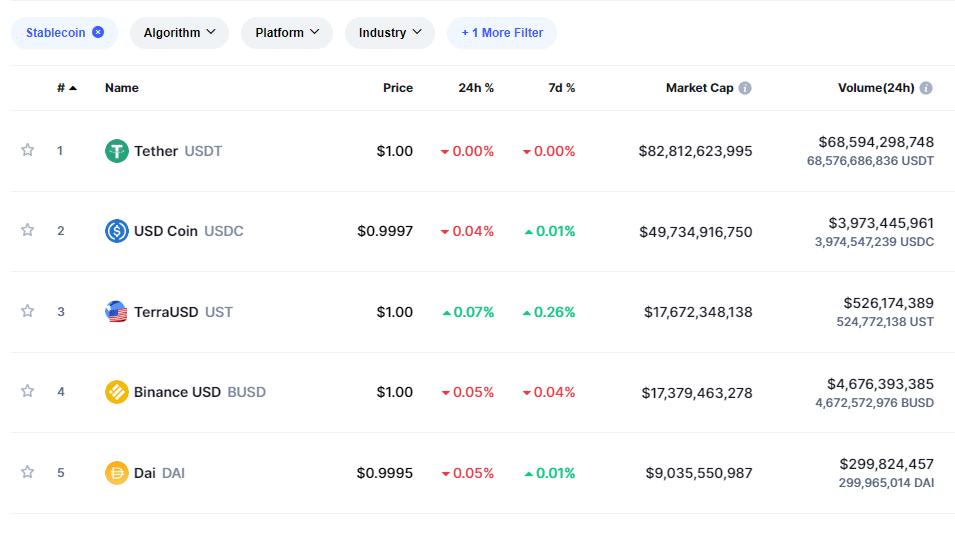The height and width of the screenshot is (537, 955).
Task: Click USD Coin market cap $49,734,916,750
Action: coord(696,232)
